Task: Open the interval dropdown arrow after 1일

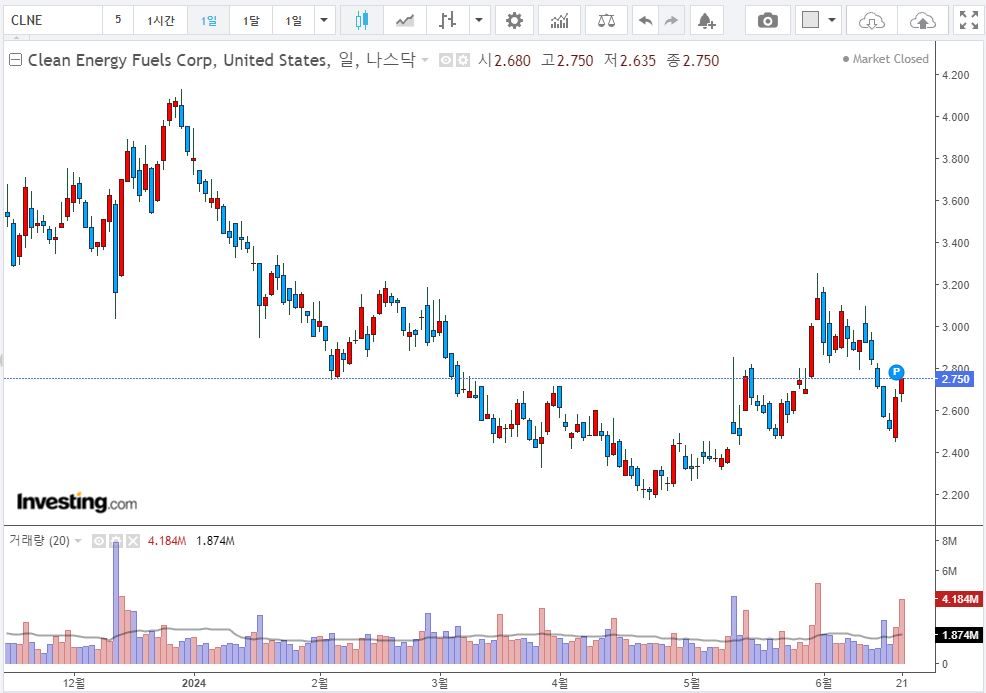Action: (x=324, y=20)
